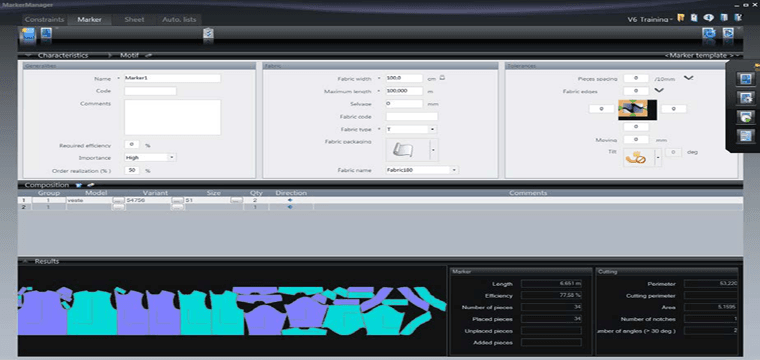Click the new marker icon in toolbar
Screen dimensions: 760x360
point(28,34)
